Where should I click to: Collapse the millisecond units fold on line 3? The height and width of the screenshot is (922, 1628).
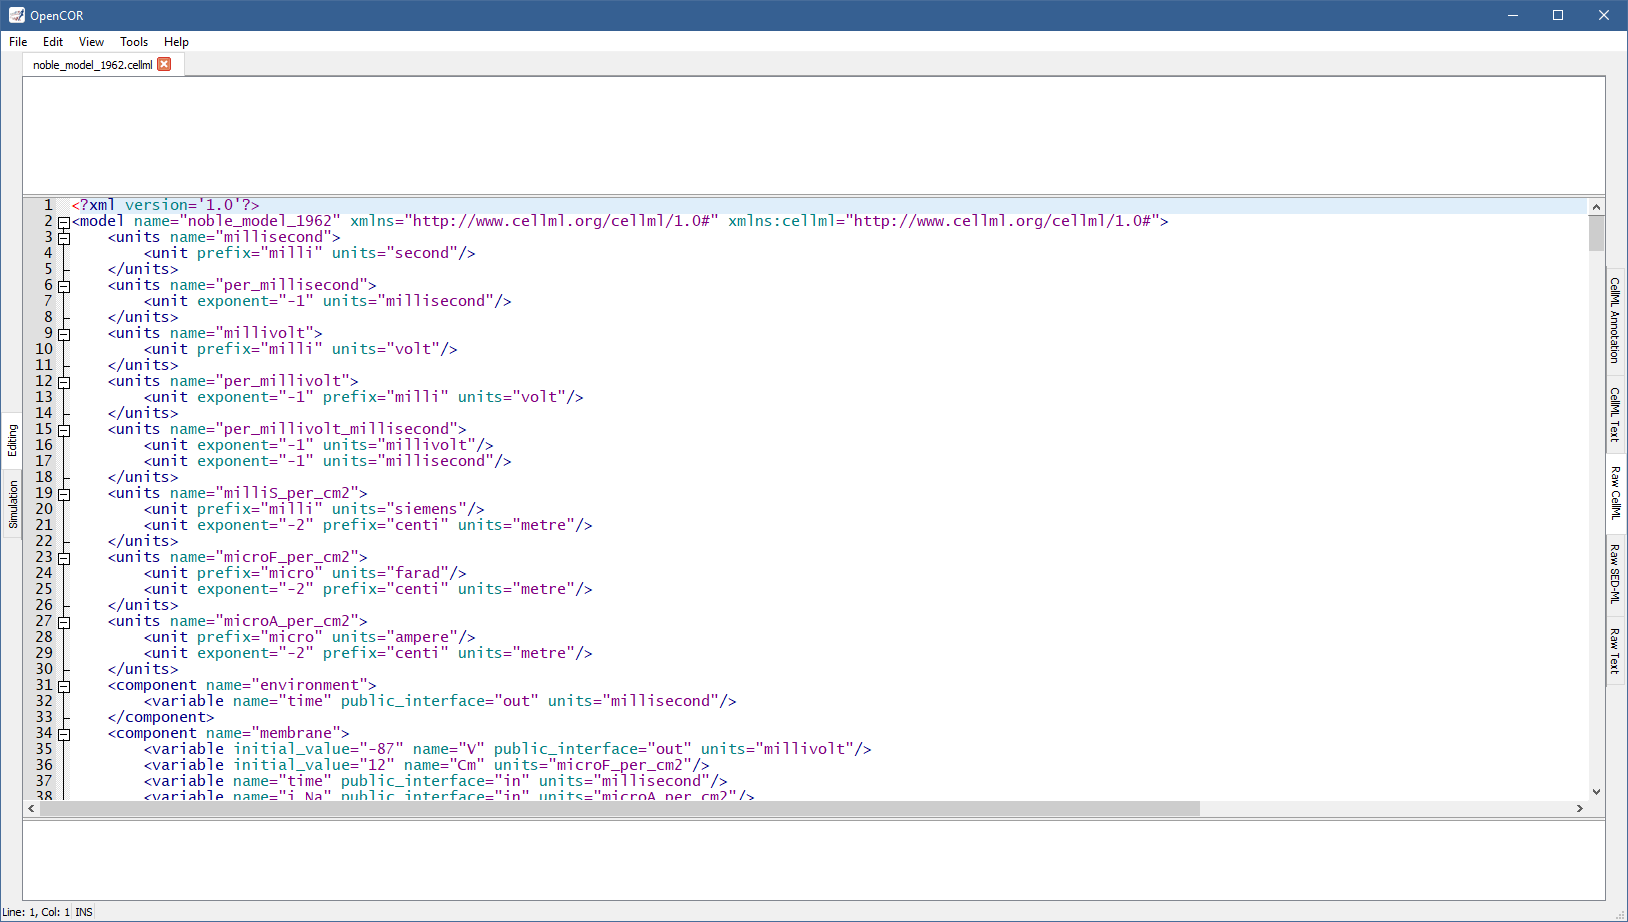(64, 238)
